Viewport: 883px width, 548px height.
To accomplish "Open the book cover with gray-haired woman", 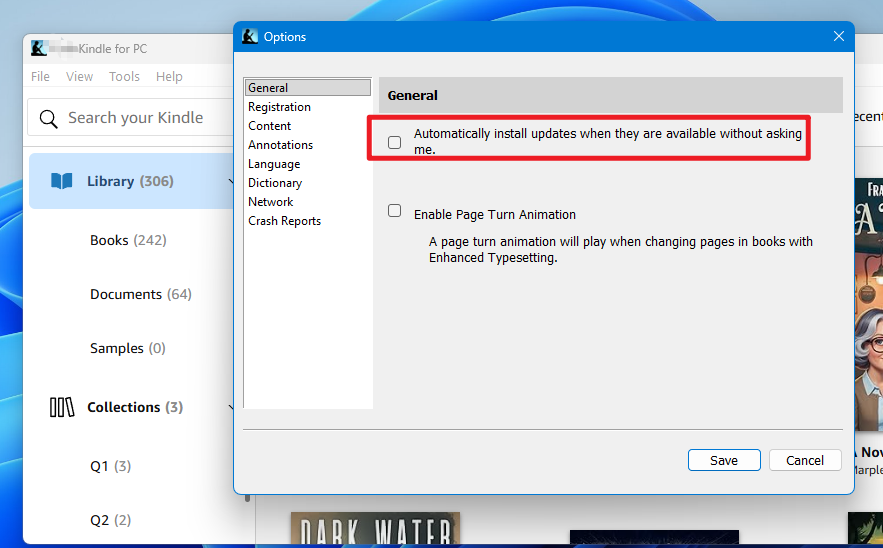I will [x=868, y=304].
